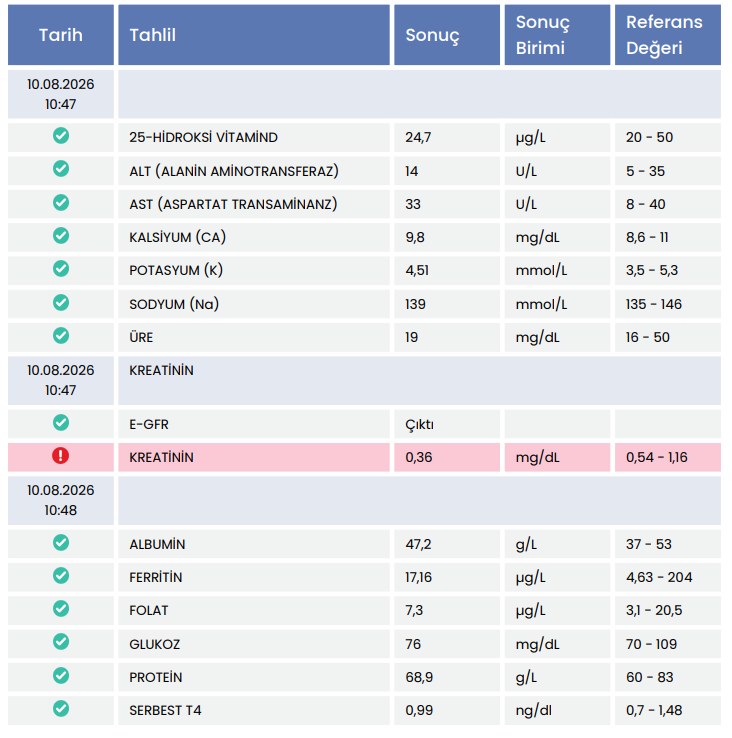Click the green check next to SODYUM (Na)

pyautogui.click(x=61, y=302)
